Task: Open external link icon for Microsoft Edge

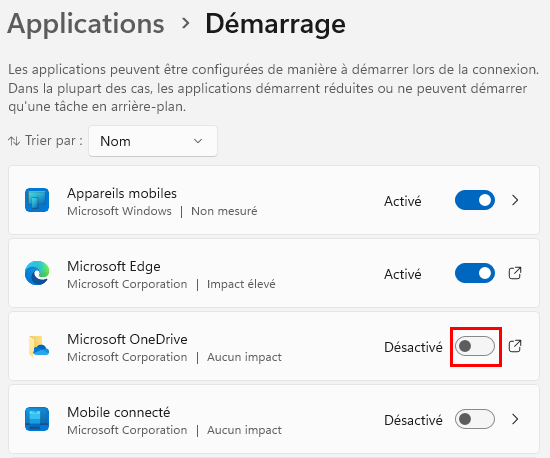Action: pyautogui.click(x=515, y=273)
